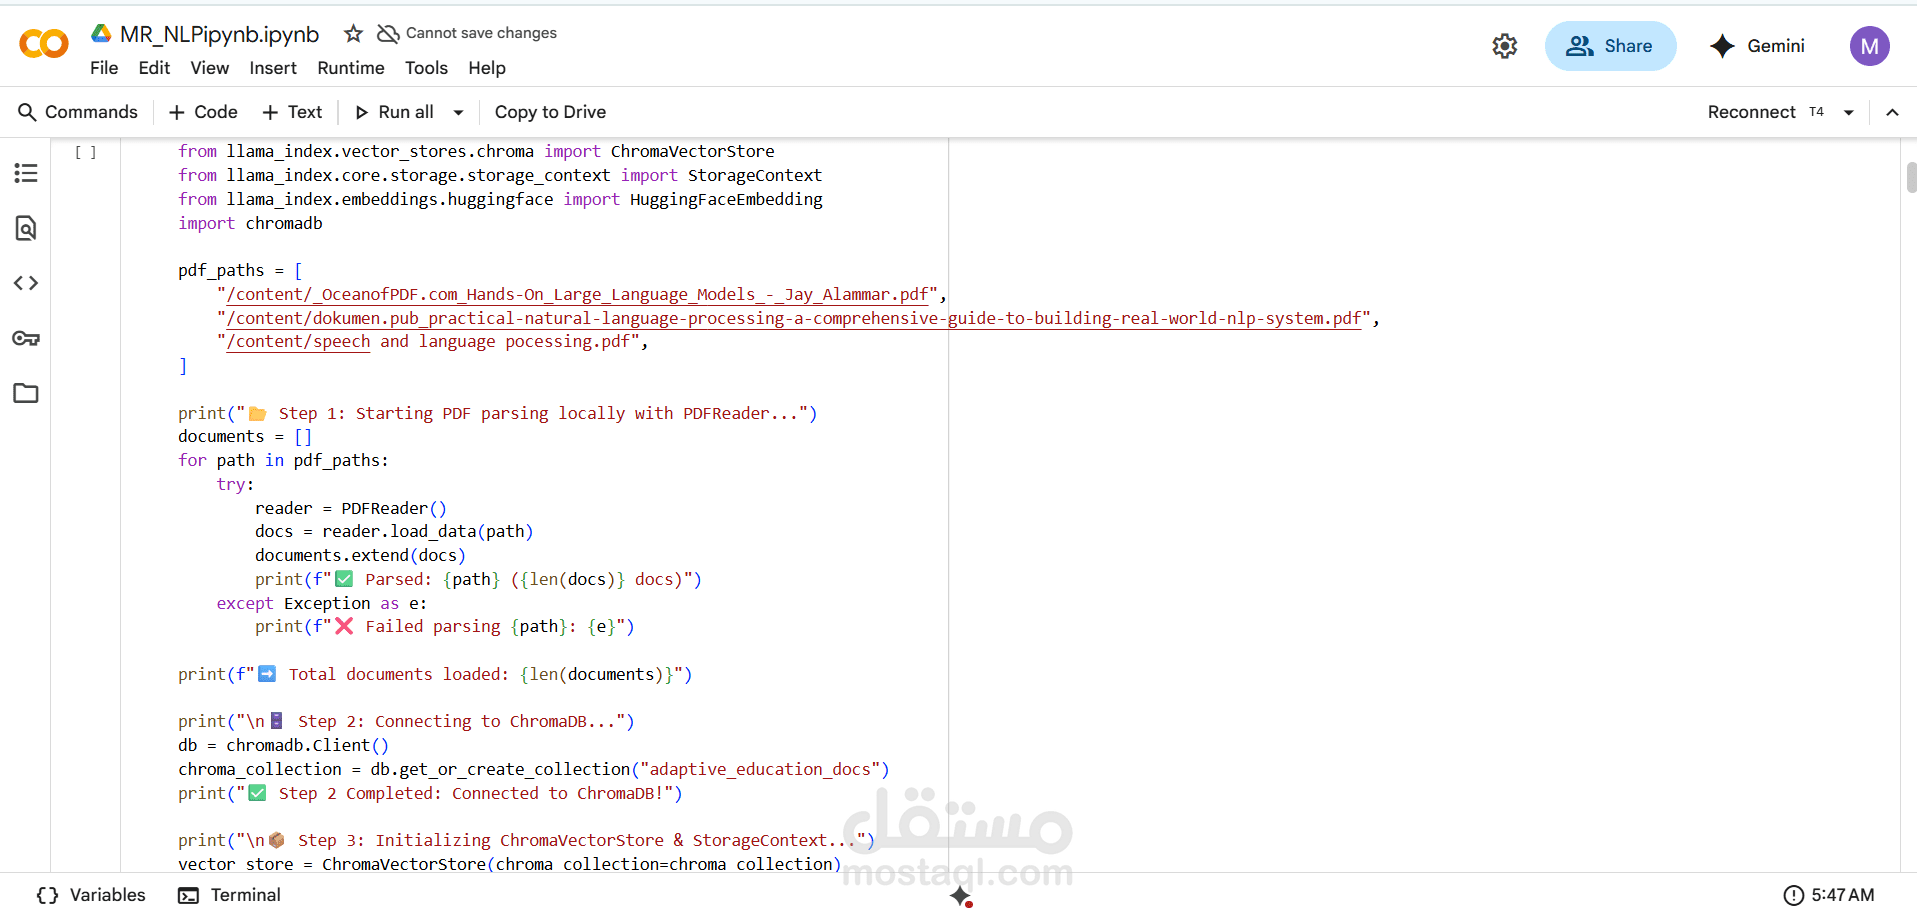Click the "Total documents loaded" print line
Image resolution: width=1917 pixels, height=911 pixels.
[x=435, y=674]
